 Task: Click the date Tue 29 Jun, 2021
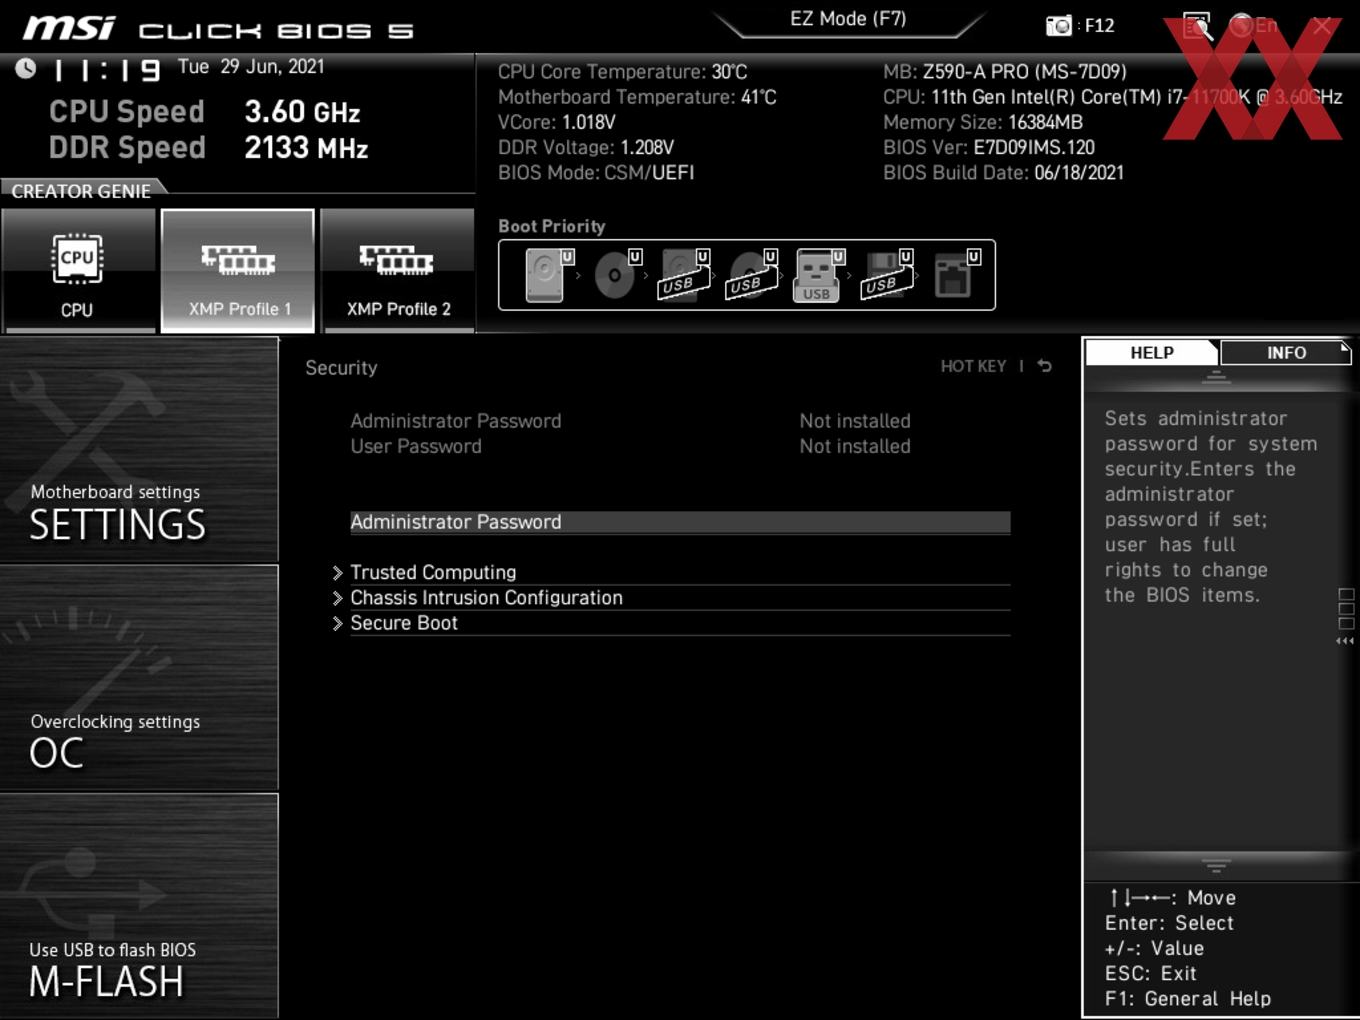coord(251,67)
